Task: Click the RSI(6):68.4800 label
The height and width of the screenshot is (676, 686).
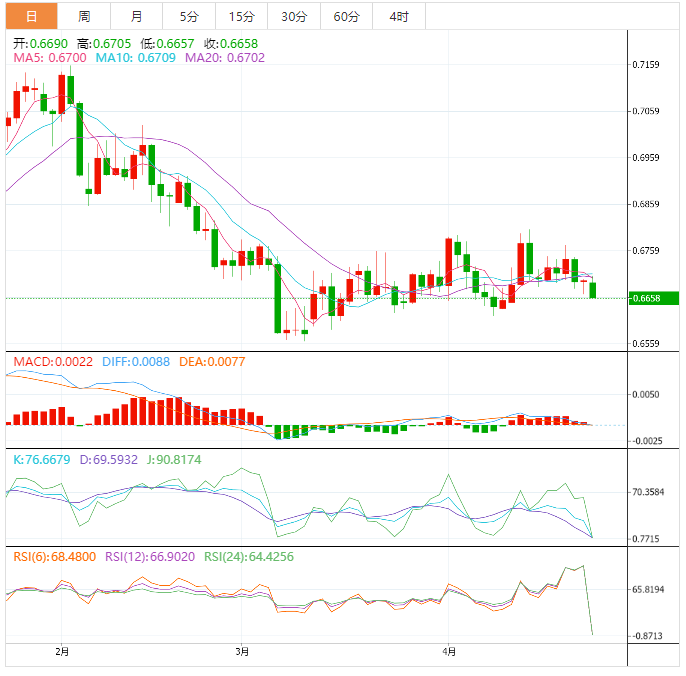Action: (x=55, y=557)
